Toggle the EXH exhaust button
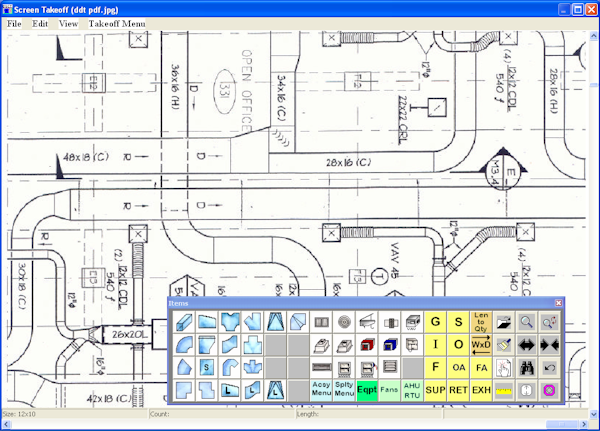Screen dimensions: 600x431 pos(481,390)
